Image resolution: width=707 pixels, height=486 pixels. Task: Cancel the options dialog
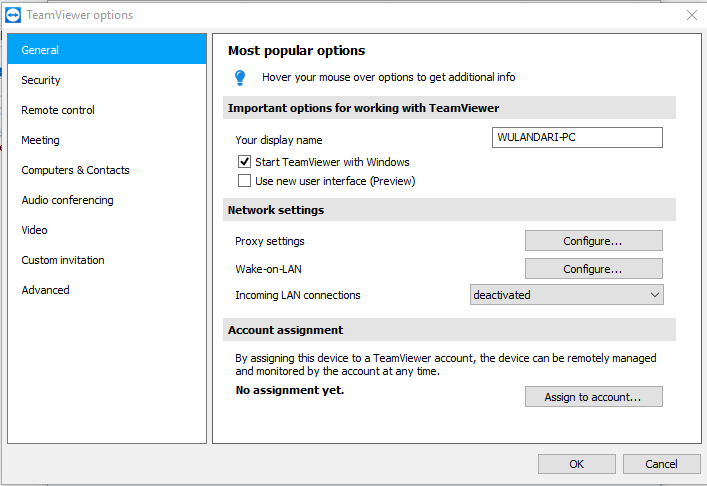pos(661,464)
